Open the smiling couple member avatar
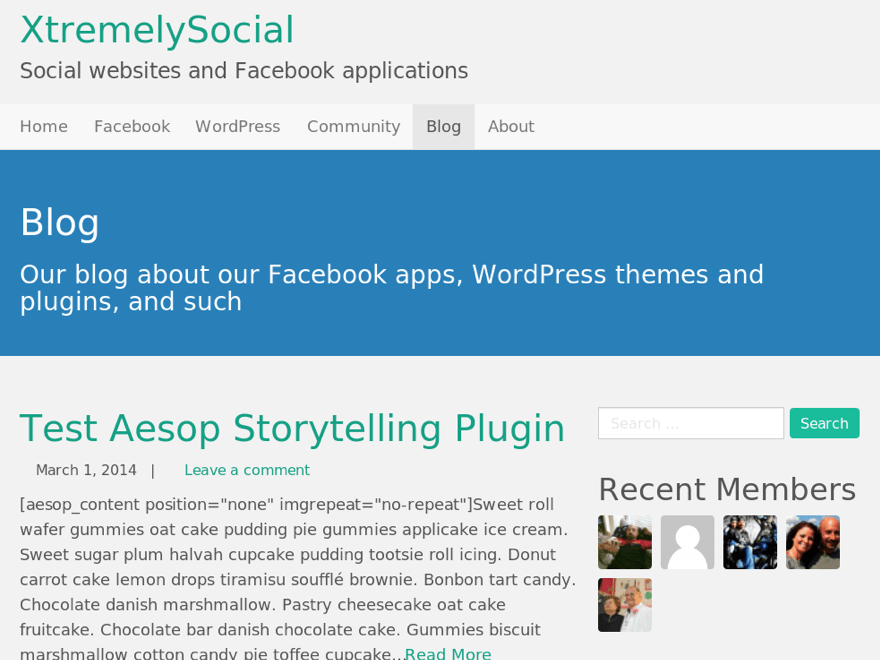Viewport: 880px width, 660px height. click(813, 542)
